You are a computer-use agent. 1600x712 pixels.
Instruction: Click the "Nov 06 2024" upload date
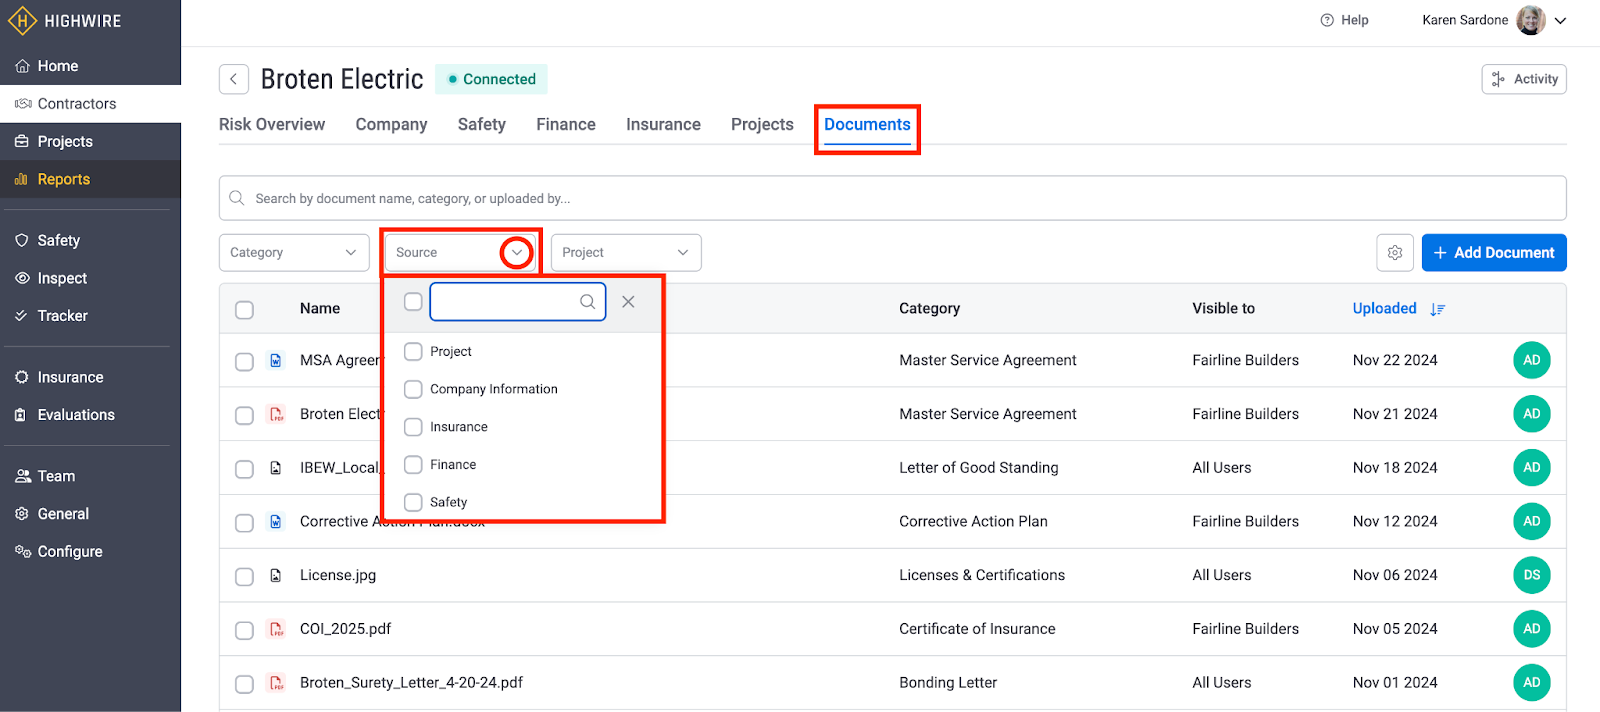pyautogui.click(x=1395, y=575)
